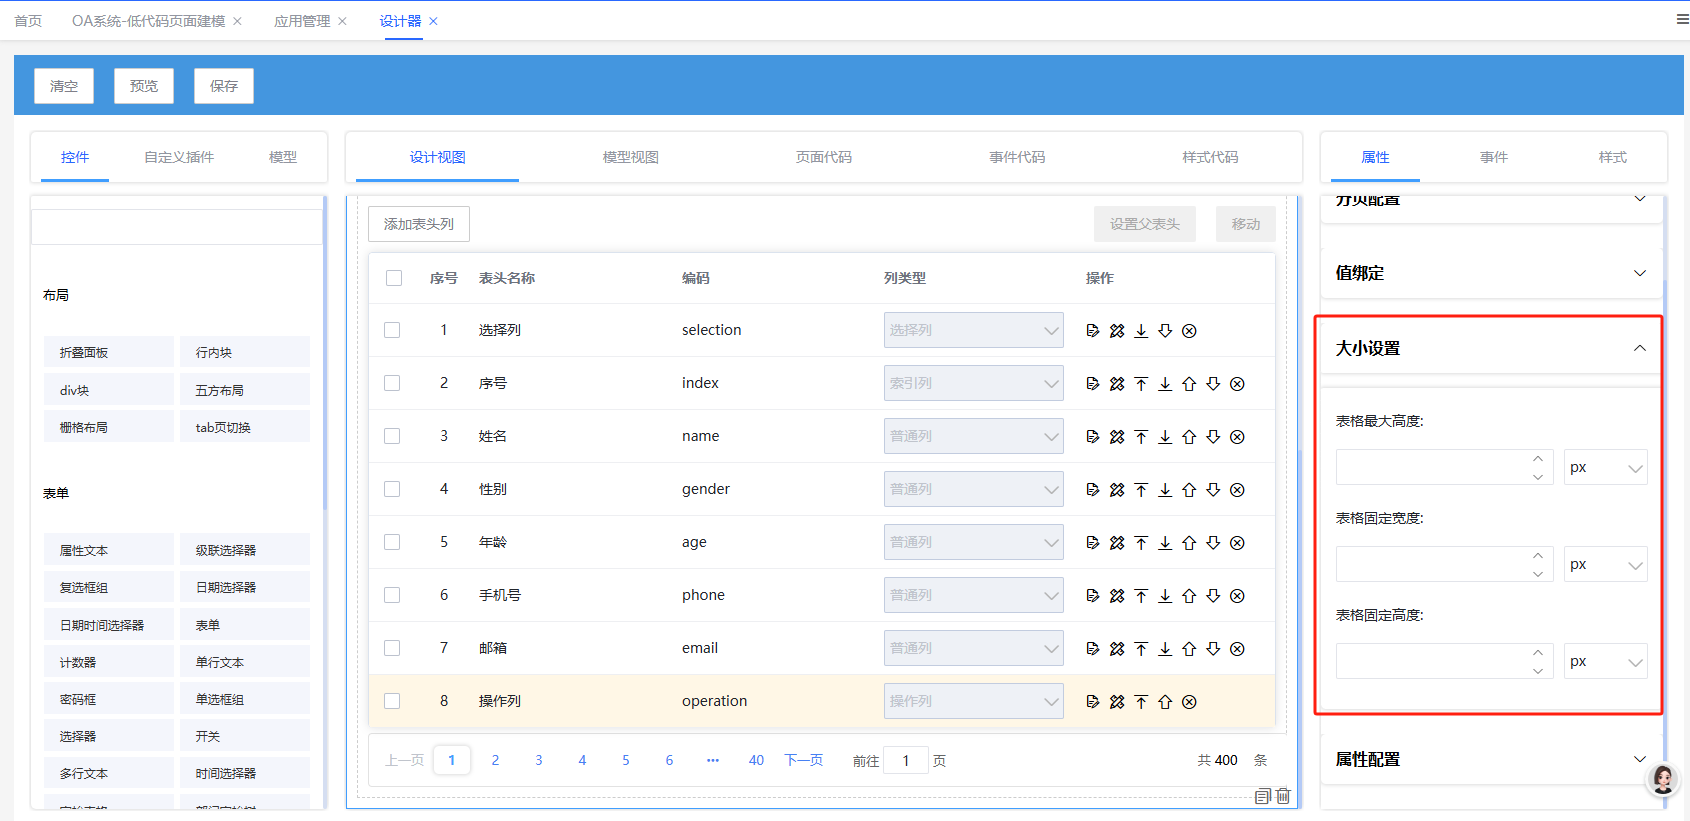Open the 自定义插件 tab in the left panel
The height and width of the screenshot is (821, 1690).
pos(179,157)
